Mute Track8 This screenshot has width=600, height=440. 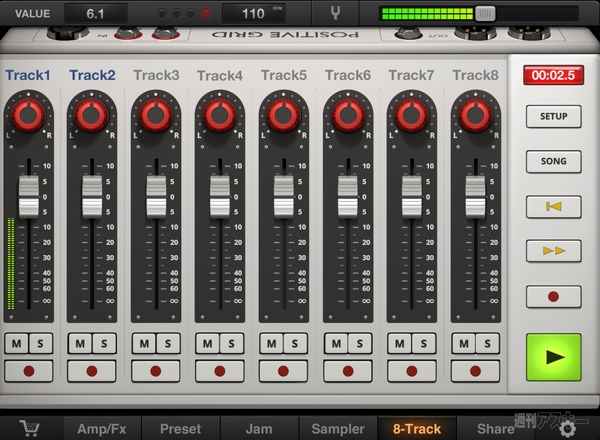pos(463,344)
